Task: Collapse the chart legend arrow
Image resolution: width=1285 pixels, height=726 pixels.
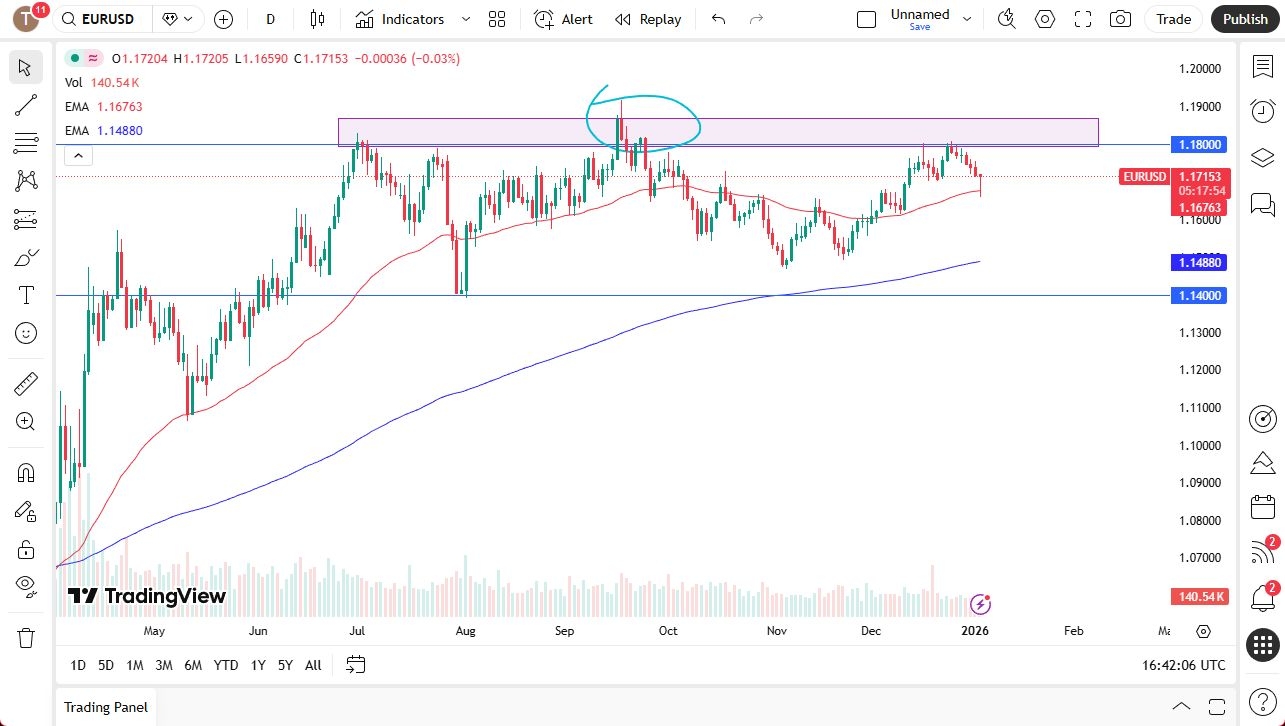Action: pos(78,155)
